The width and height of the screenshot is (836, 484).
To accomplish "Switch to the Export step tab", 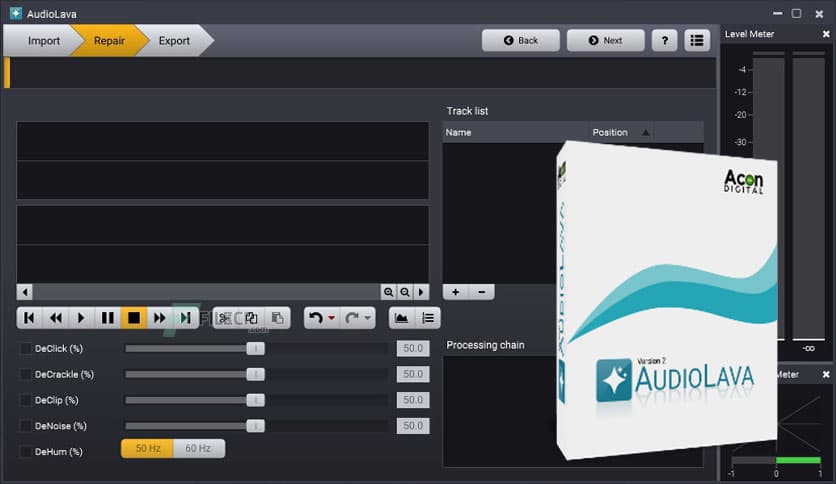I will (x=174, y=41).
